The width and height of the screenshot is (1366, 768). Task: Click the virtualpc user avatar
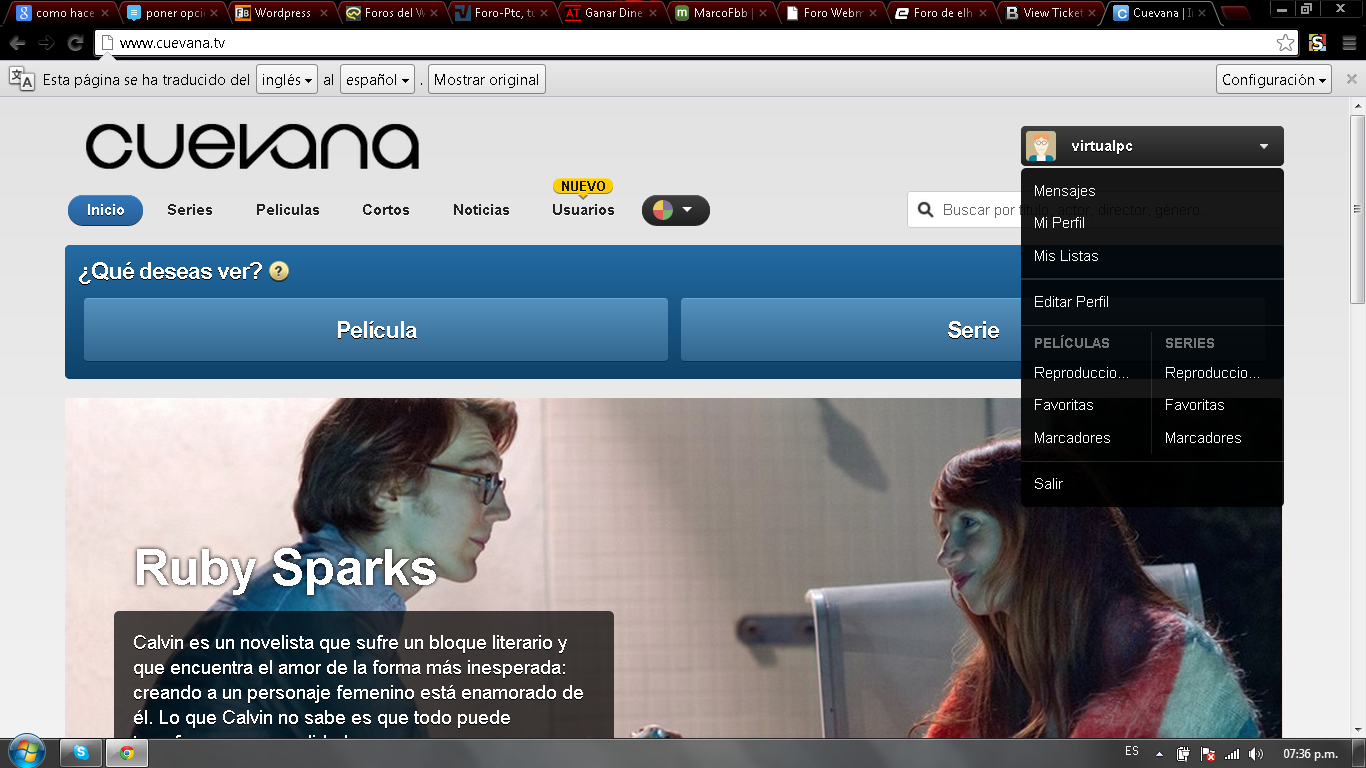click(x=1041, y=146)
